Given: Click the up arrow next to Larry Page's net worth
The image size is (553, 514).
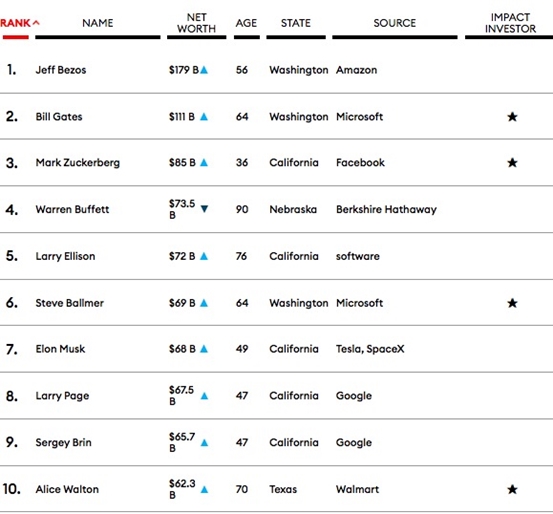Looking at the screenshot, I should click(204, 396).
